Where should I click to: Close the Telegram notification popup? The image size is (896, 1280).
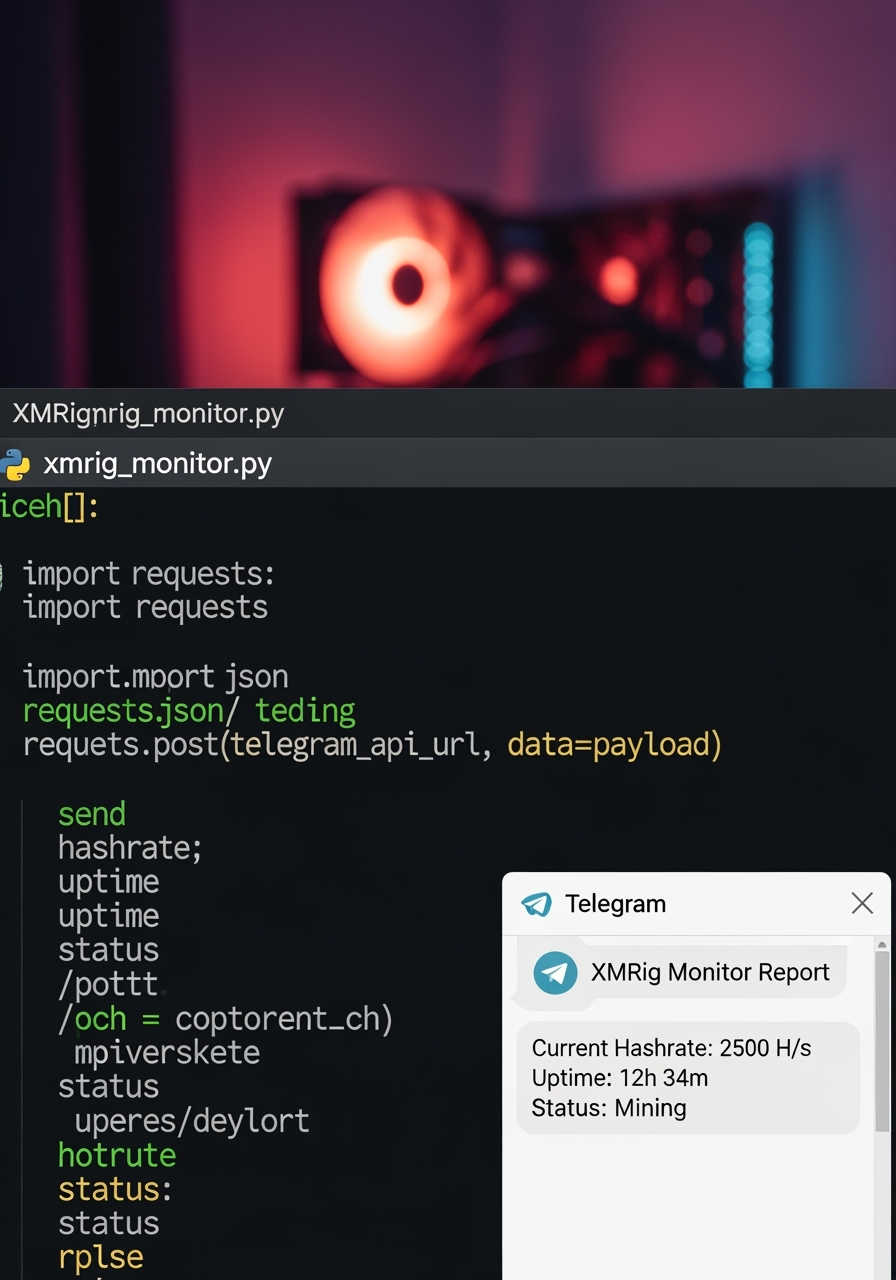point(862,904)
